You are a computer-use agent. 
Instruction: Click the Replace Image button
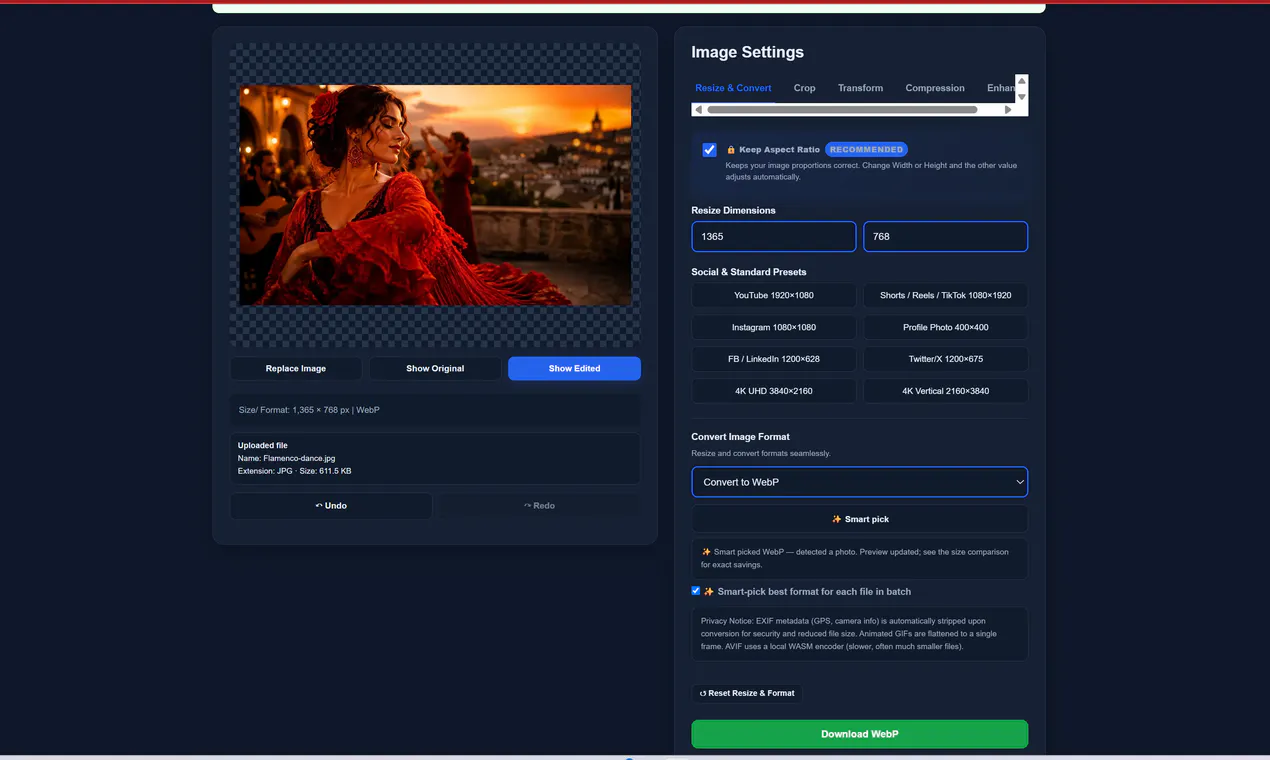pyautogui.click(x=296, y=369)
